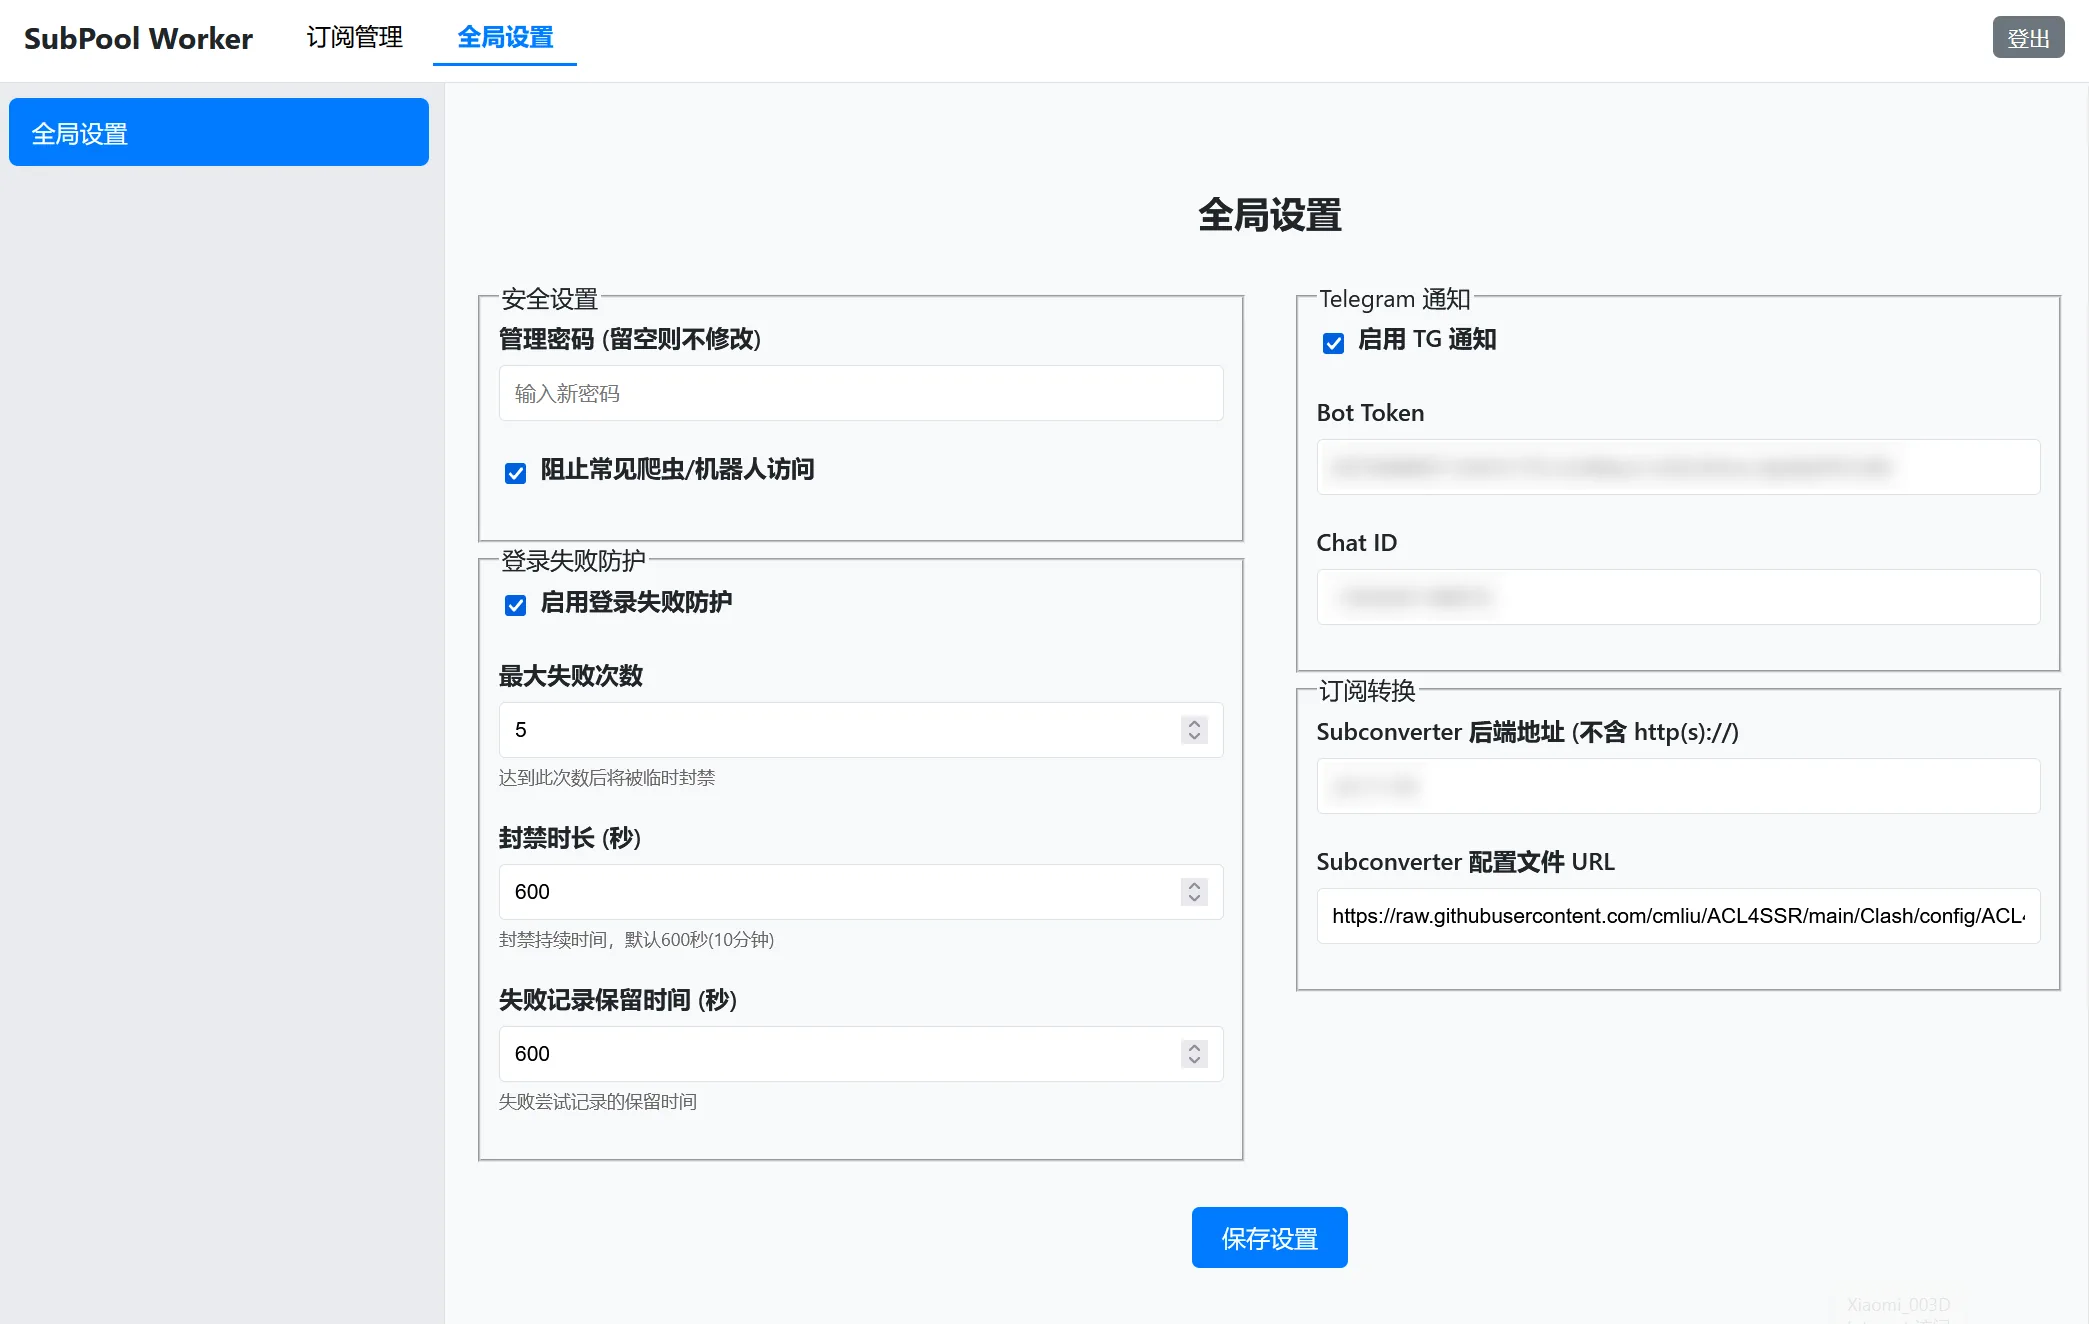Click the Chat ID input field
This screenshot has height=1324, width=2089.
point(1677,597)
